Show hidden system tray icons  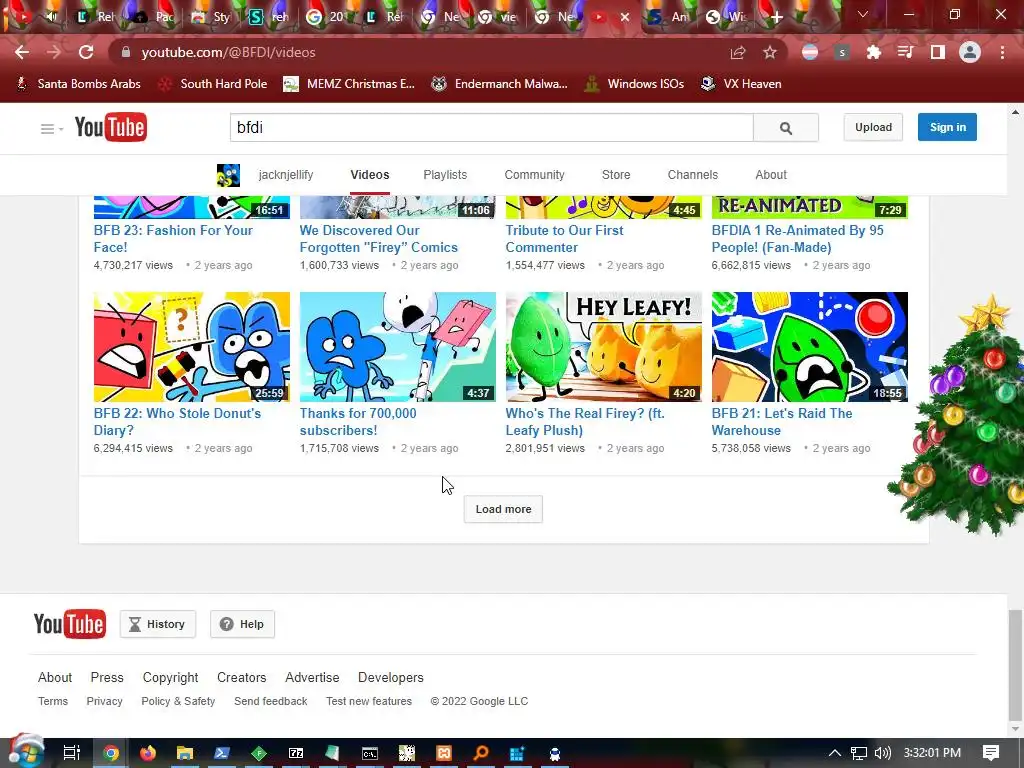click(x=835, y=753)
